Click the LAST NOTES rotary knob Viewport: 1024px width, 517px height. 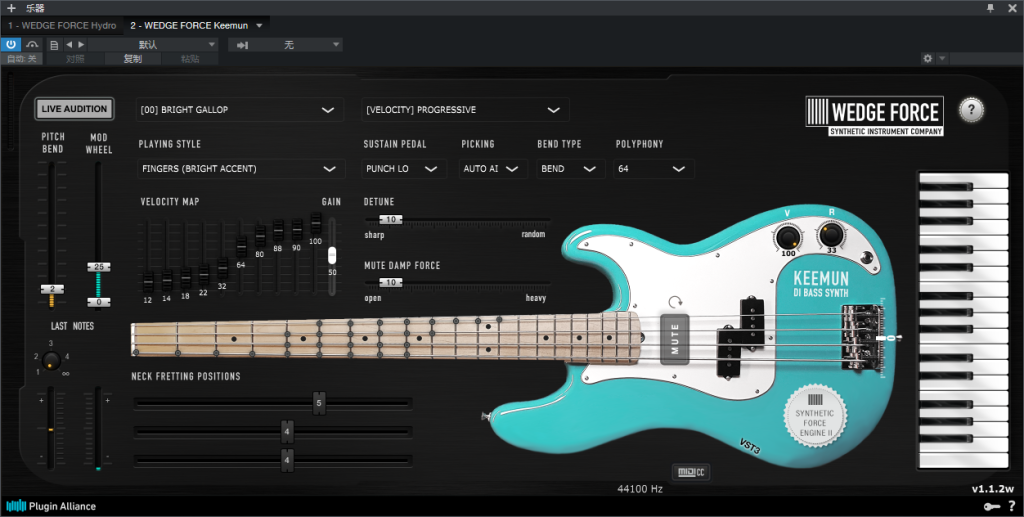51,360
